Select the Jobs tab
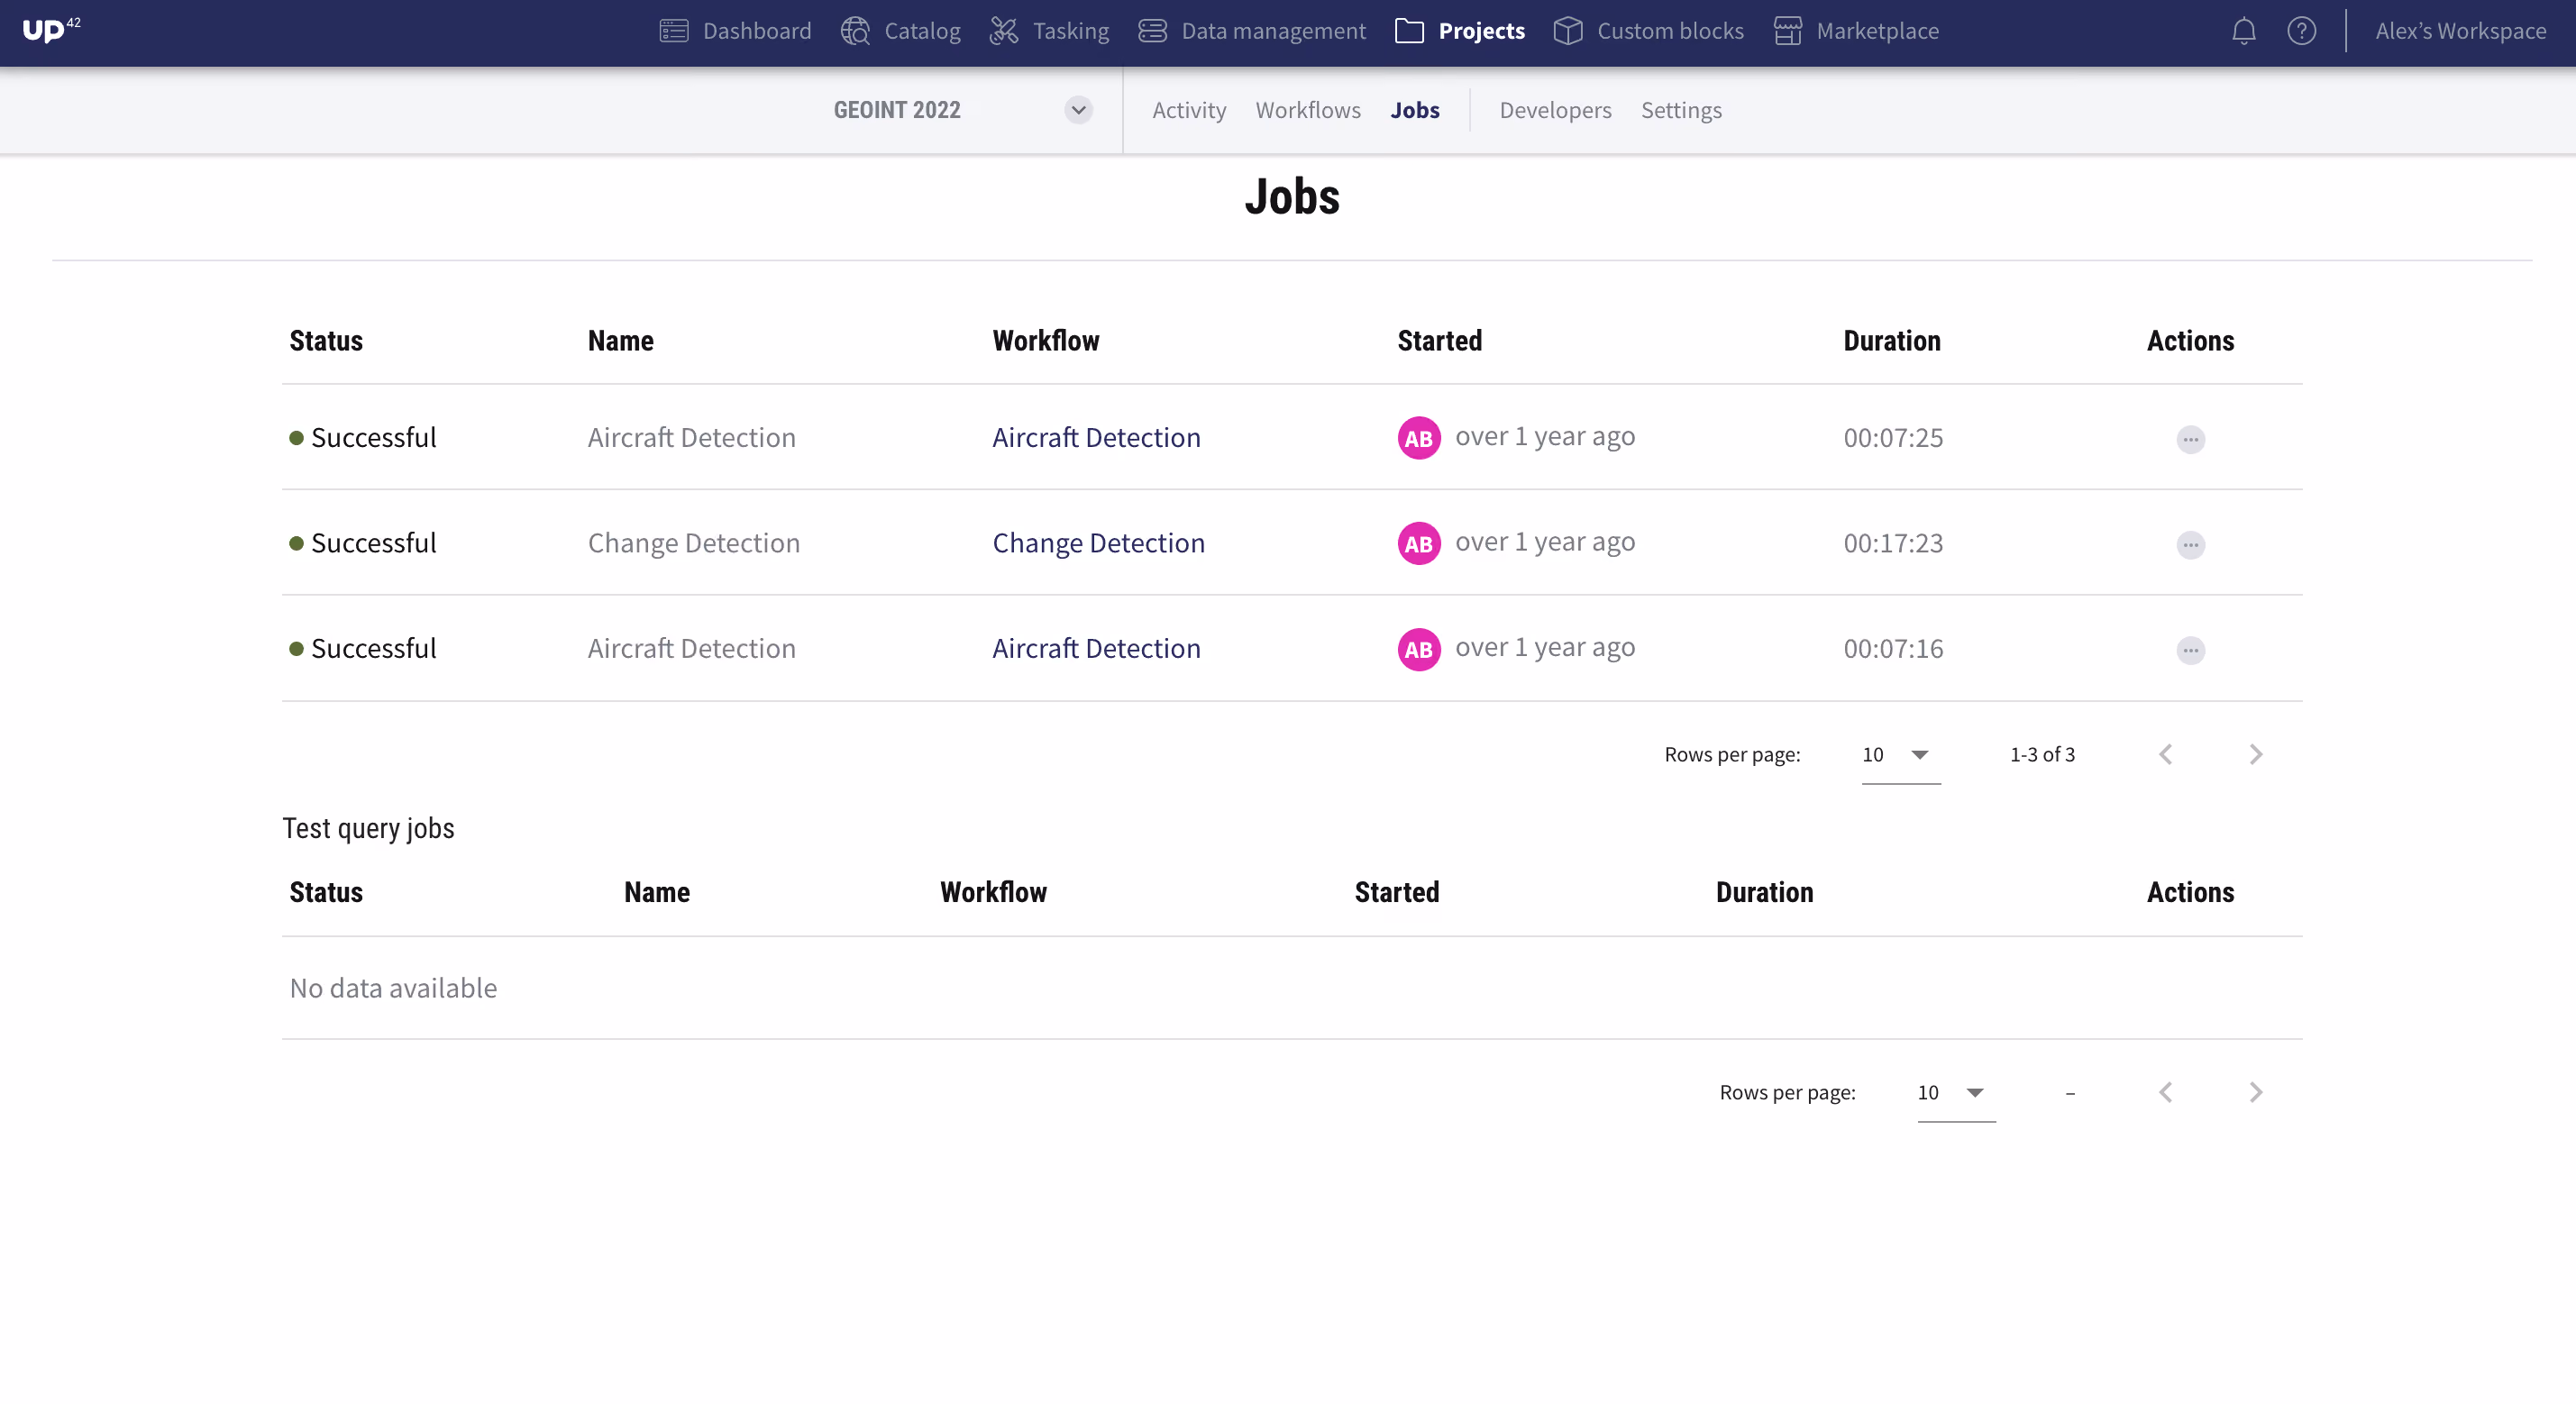 [x=1415, y=110]
